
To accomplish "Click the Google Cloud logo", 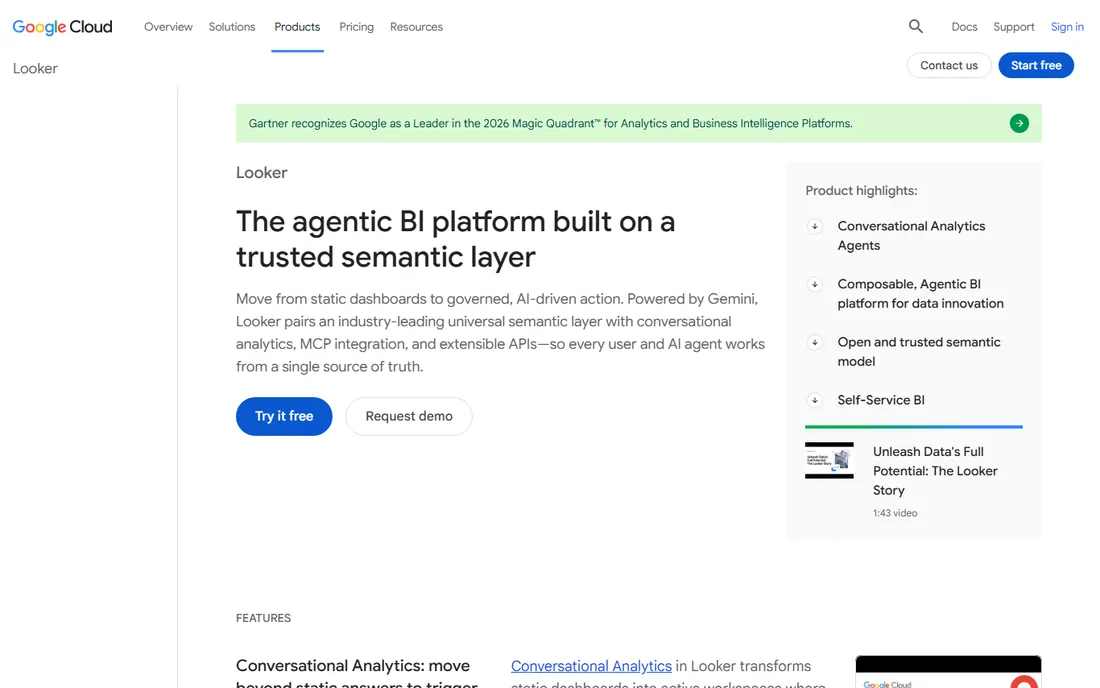I will pos(62,27).
